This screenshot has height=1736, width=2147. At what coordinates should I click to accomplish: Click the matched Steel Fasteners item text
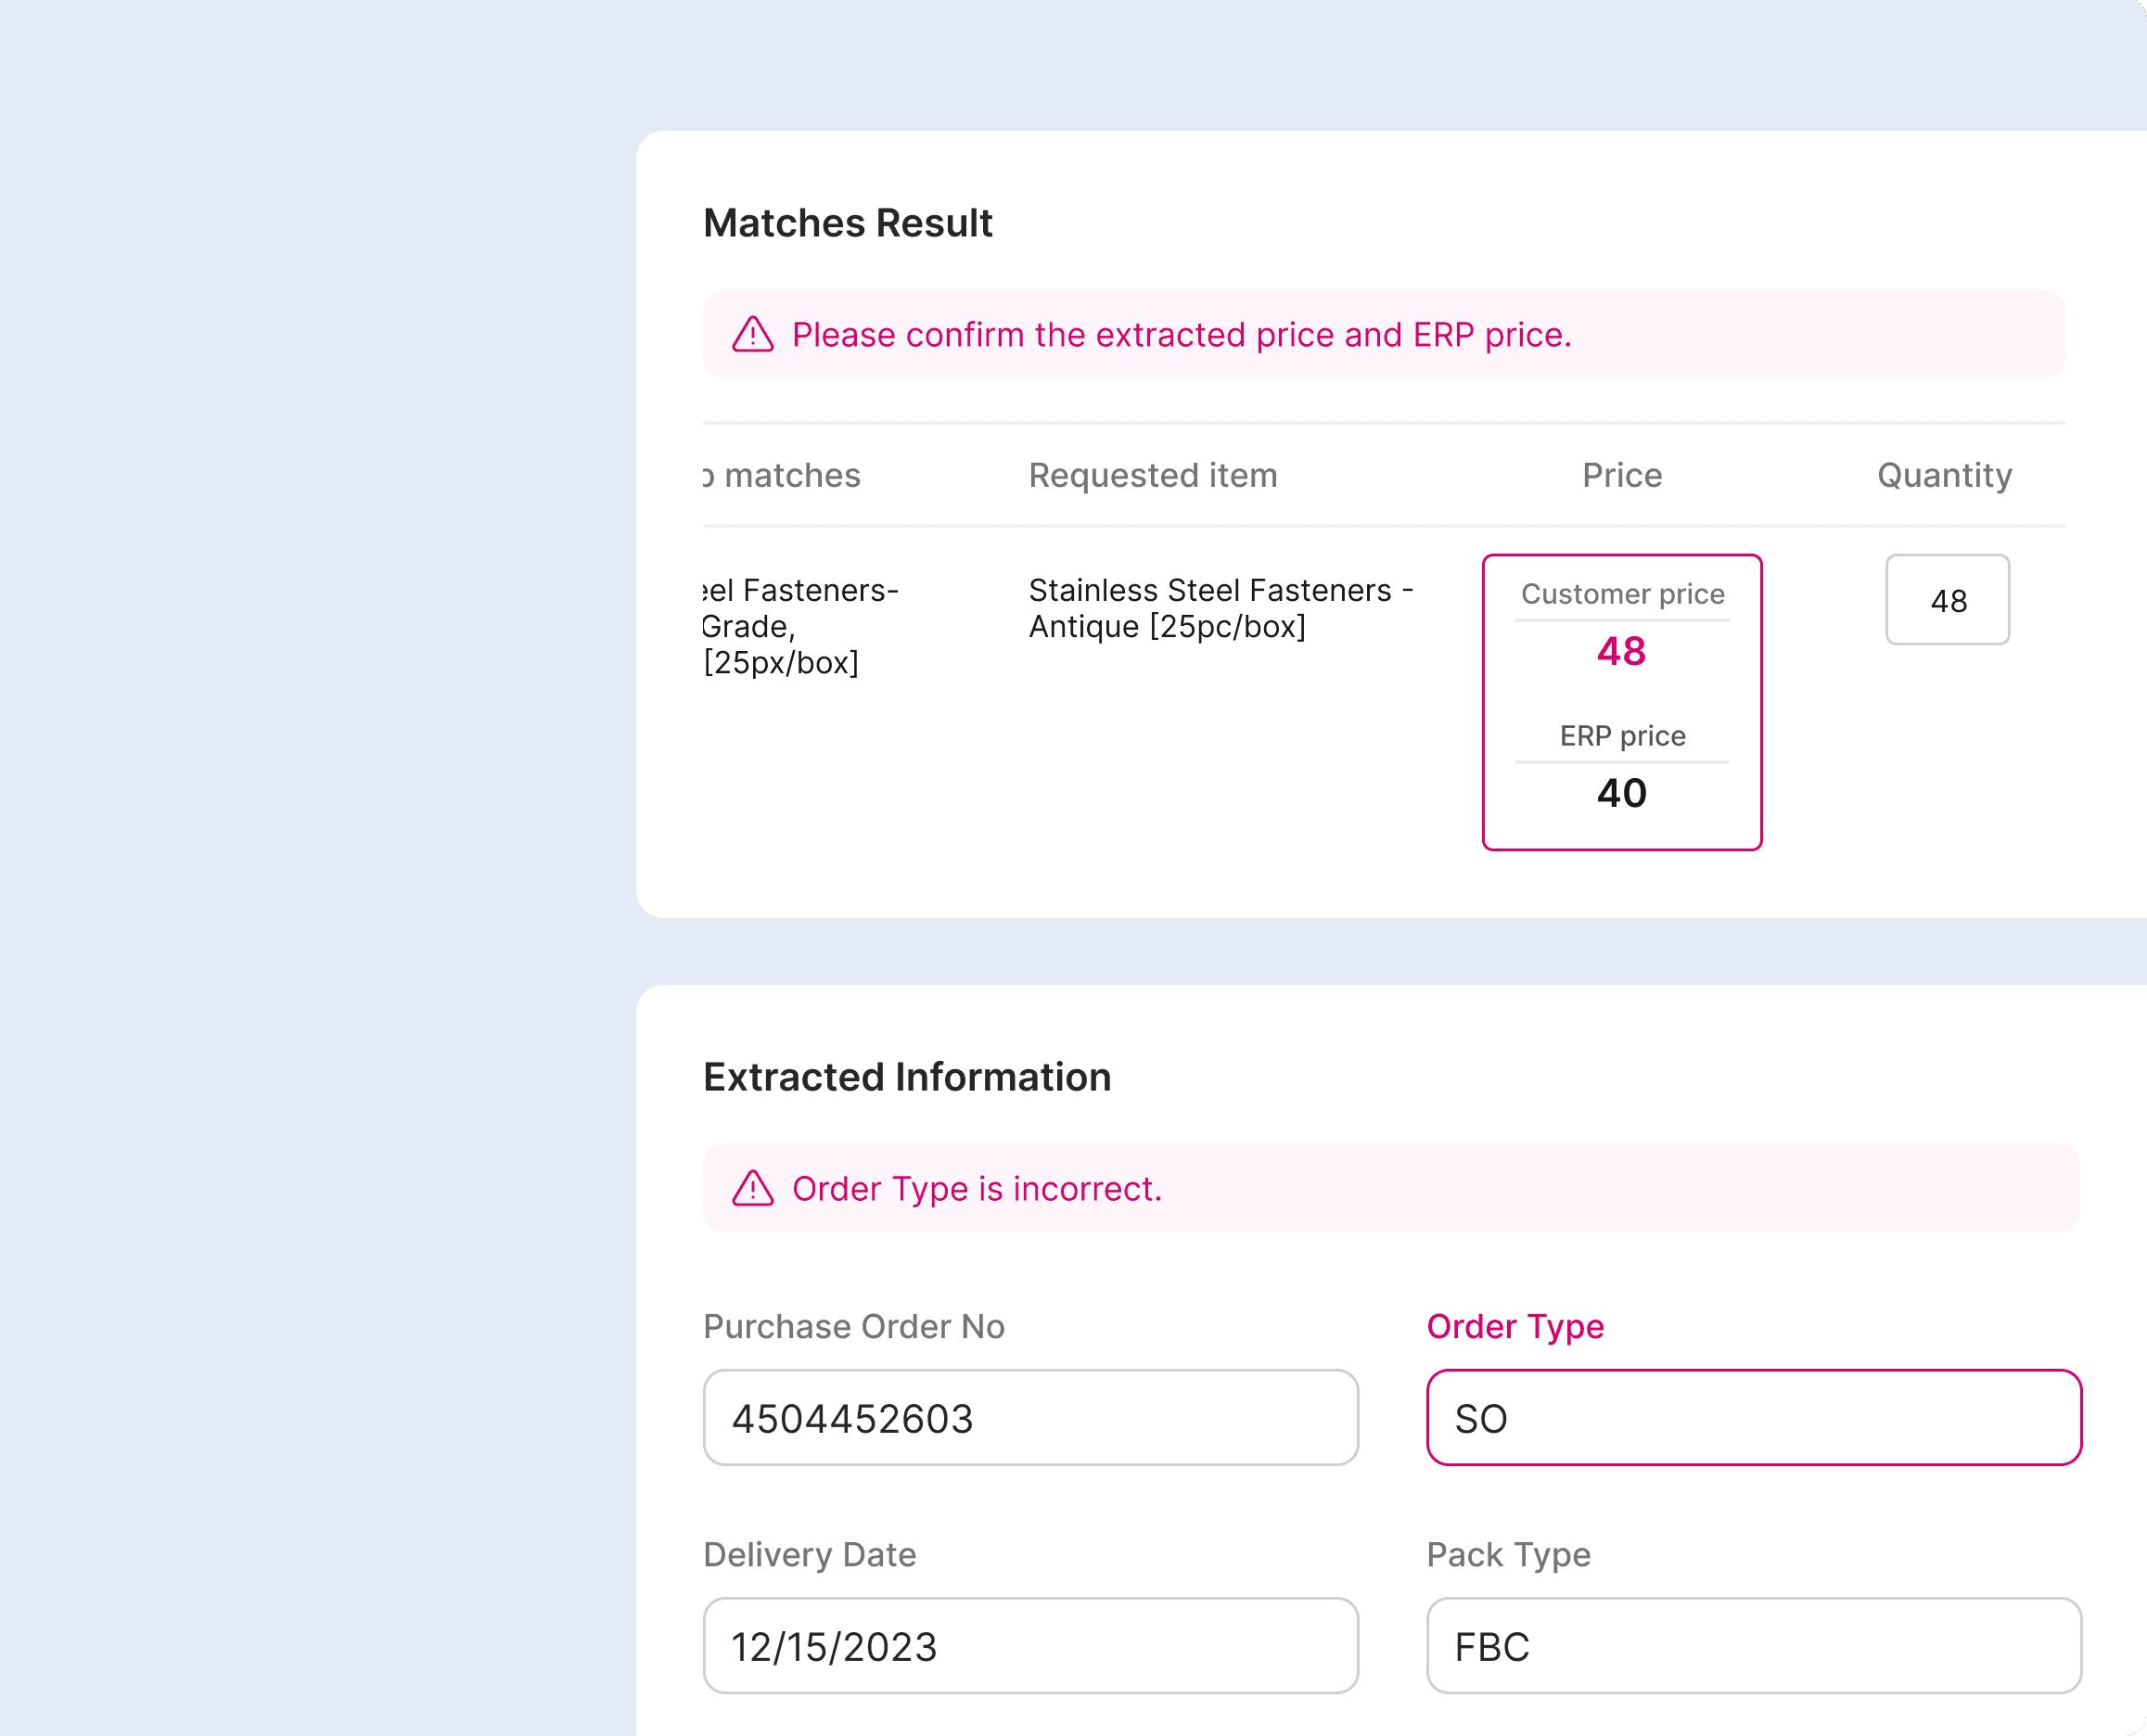click(x=800, y=626)
